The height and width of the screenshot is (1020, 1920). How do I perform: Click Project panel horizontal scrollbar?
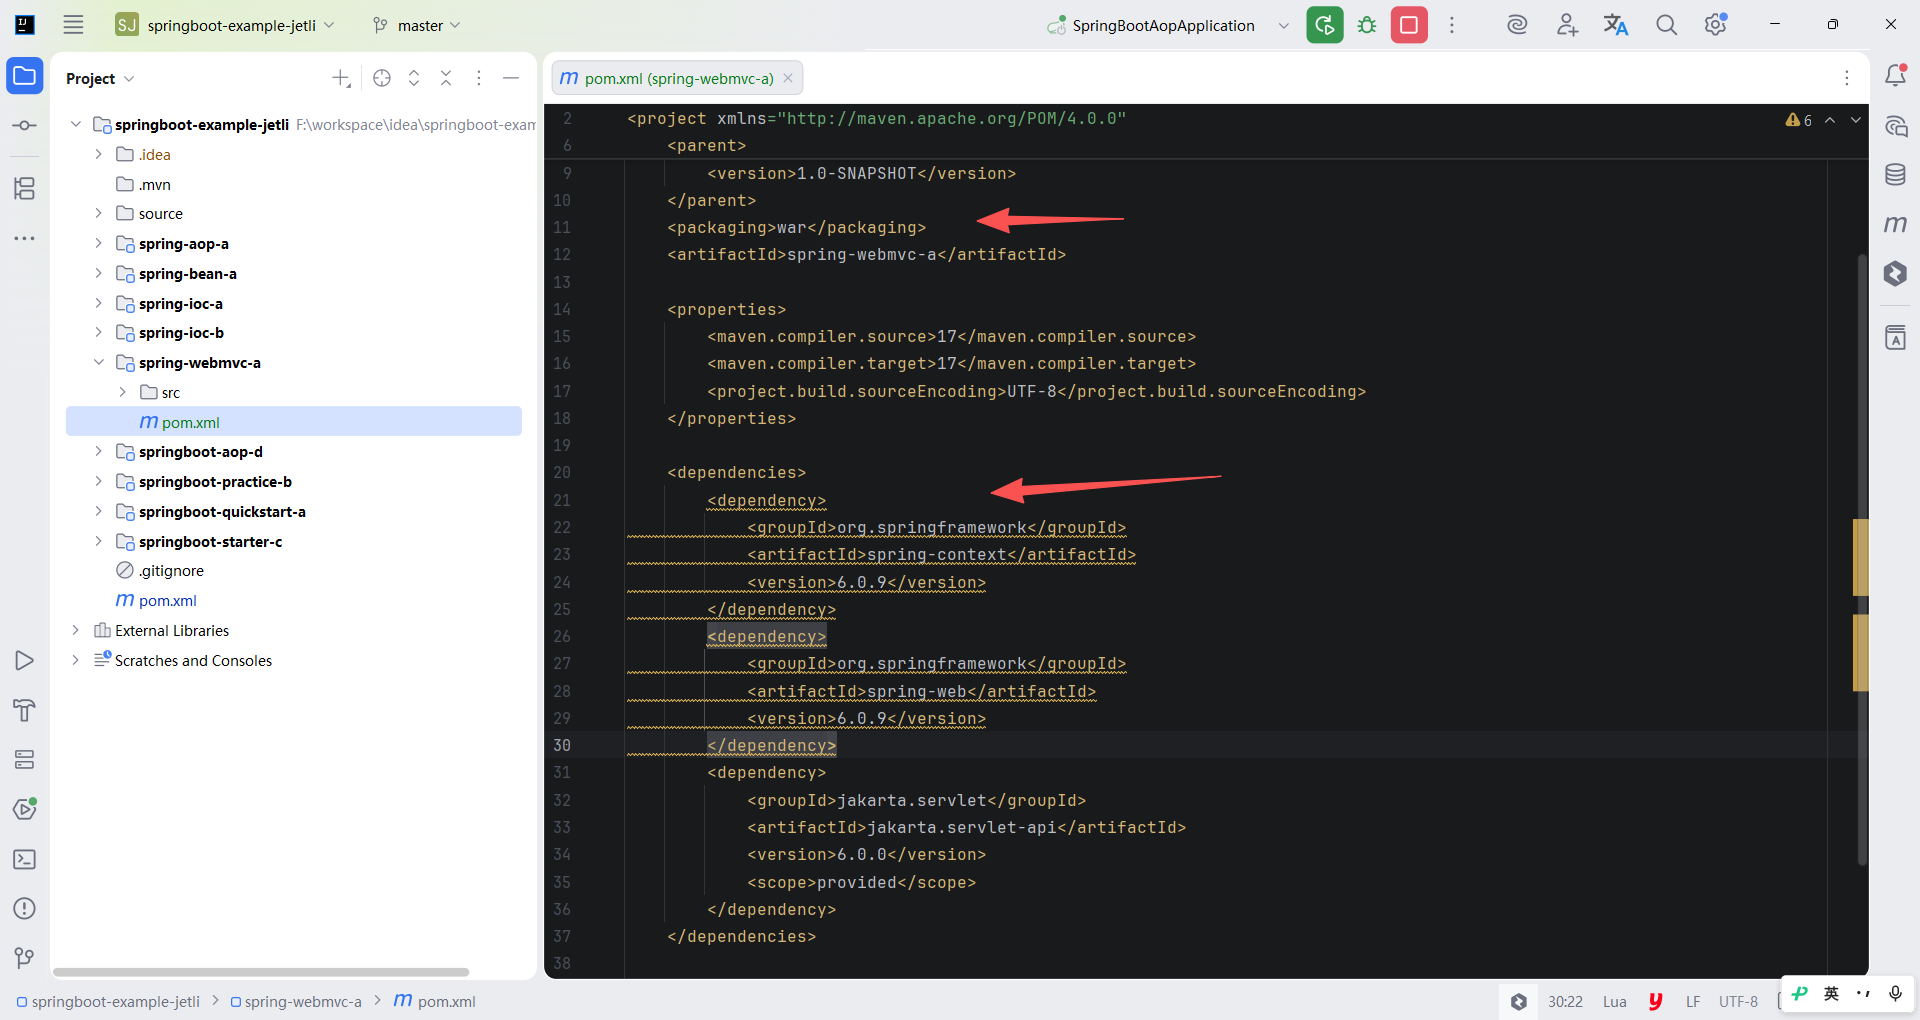tap(261, 972)
